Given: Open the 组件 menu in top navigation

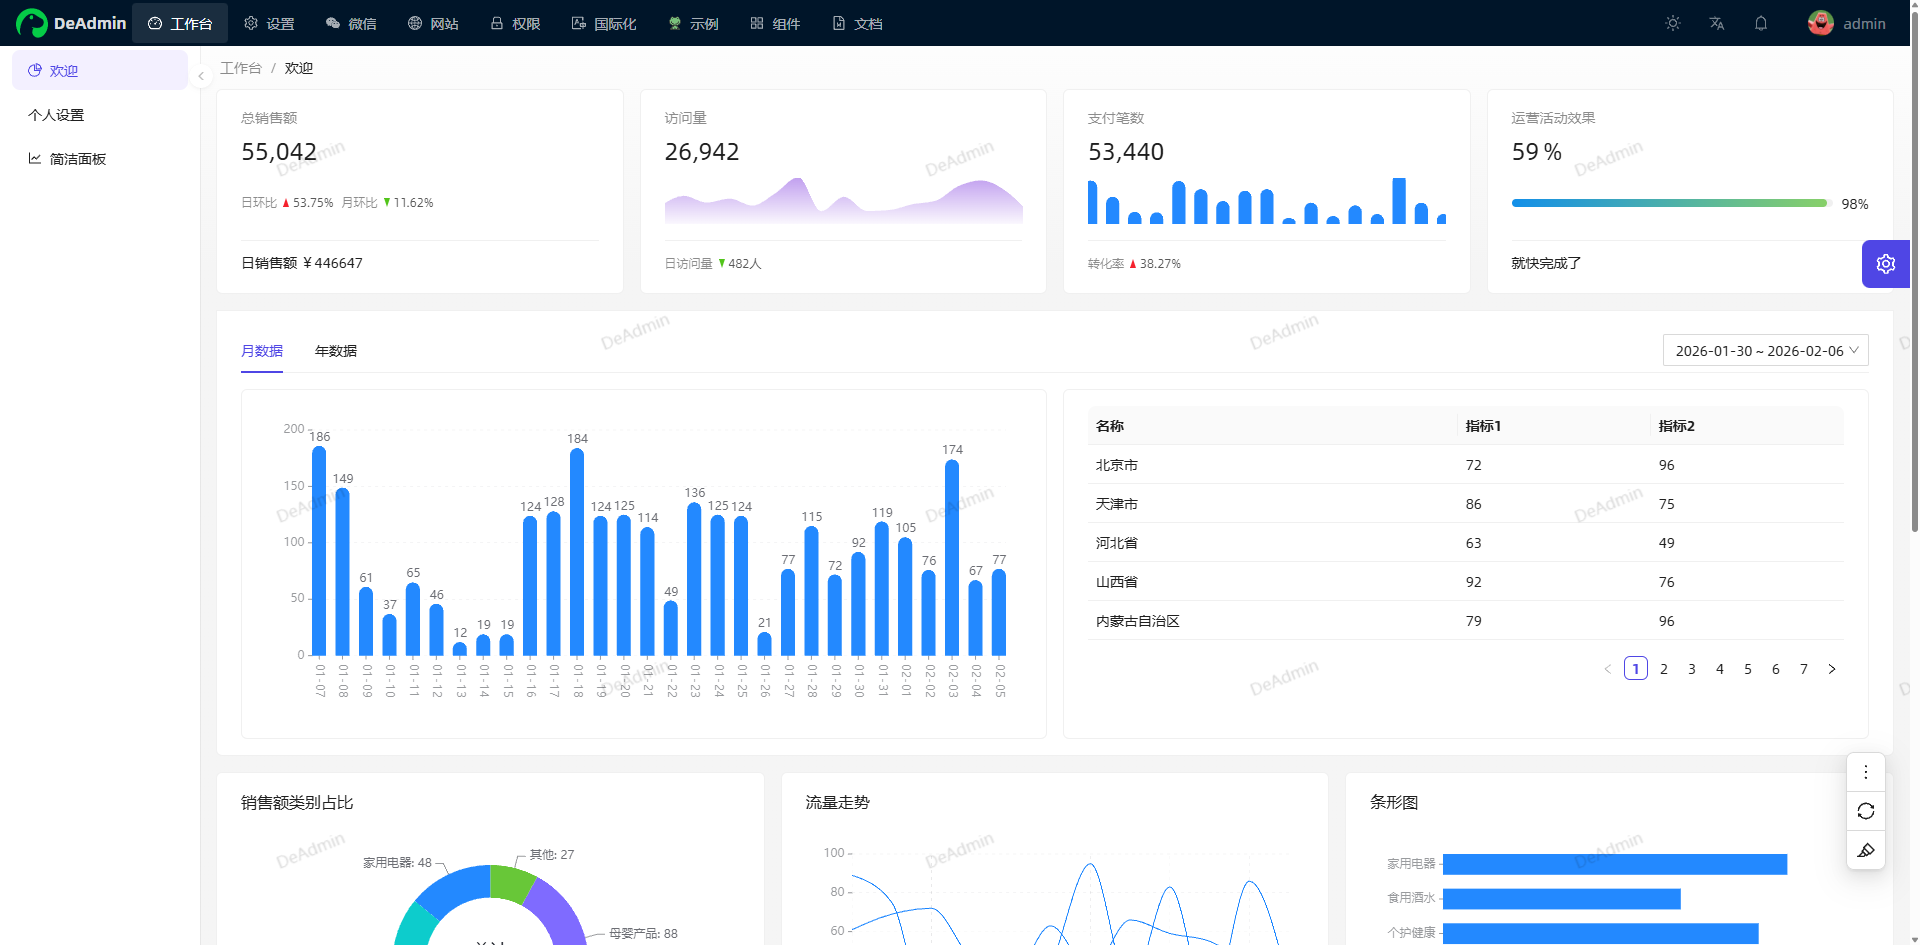Looking at the screenshot, I should 776,23.
